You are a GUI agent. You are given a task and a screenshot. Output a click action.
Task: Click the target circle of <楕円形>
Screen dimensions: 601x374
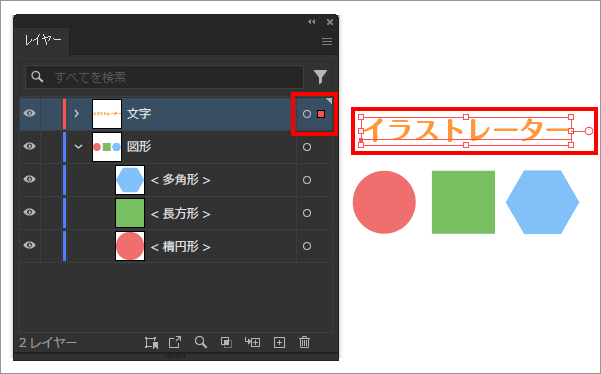tap(307, 246)
